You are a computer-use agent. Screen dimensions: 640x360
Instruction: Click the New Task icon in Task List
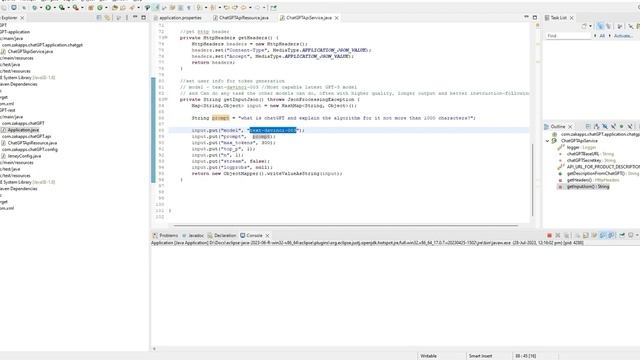(x=584, y=26)
